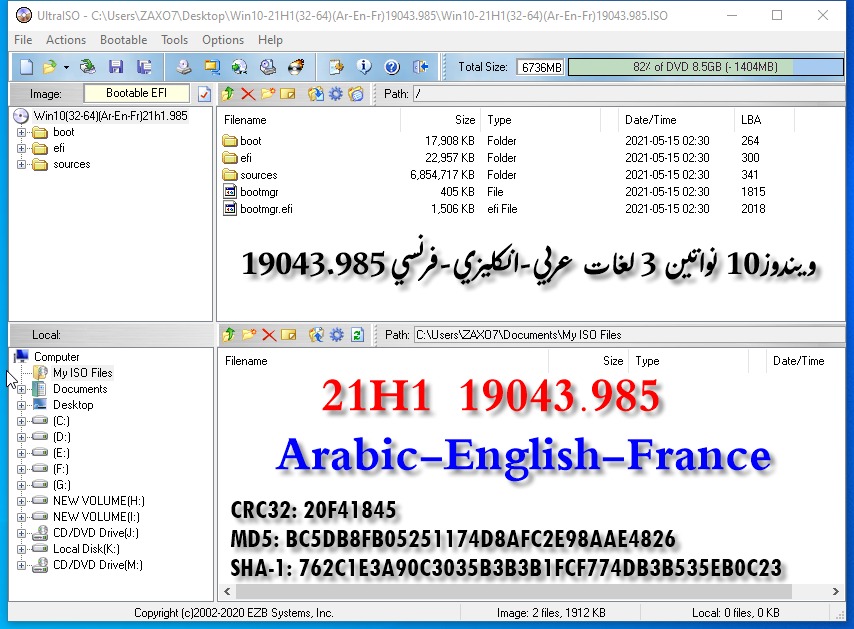854x629 pixels.
Task: Click the image Properties notepad icon
Action: [336, 67]
